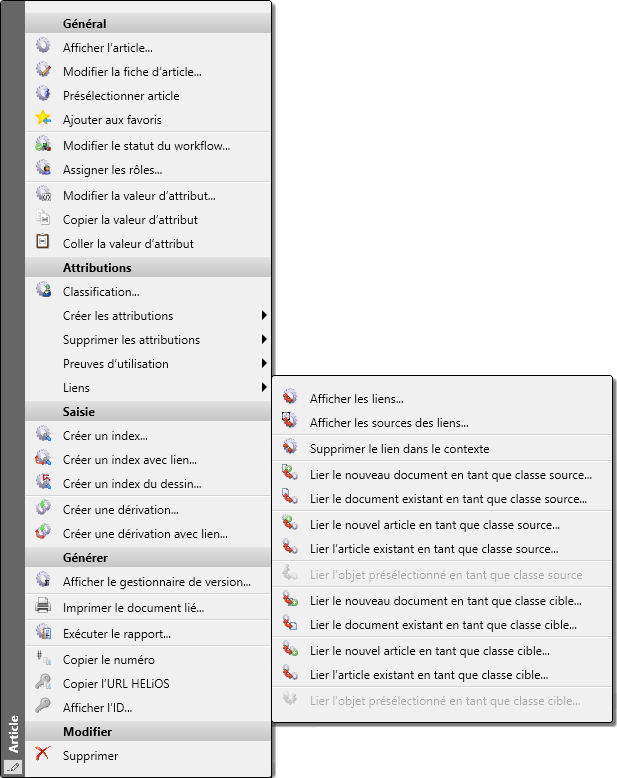
Task: Click the clipboard icon for Coller la valeur d'attribut
Action: point(43,241)
